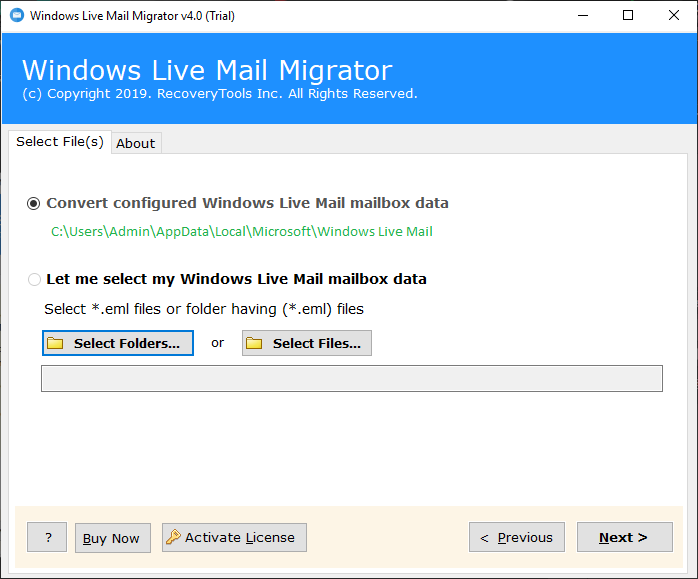Click the window title text in title bar
Image resolution: width=698 pixels, height=579 pixels.
tap(132, 16)
